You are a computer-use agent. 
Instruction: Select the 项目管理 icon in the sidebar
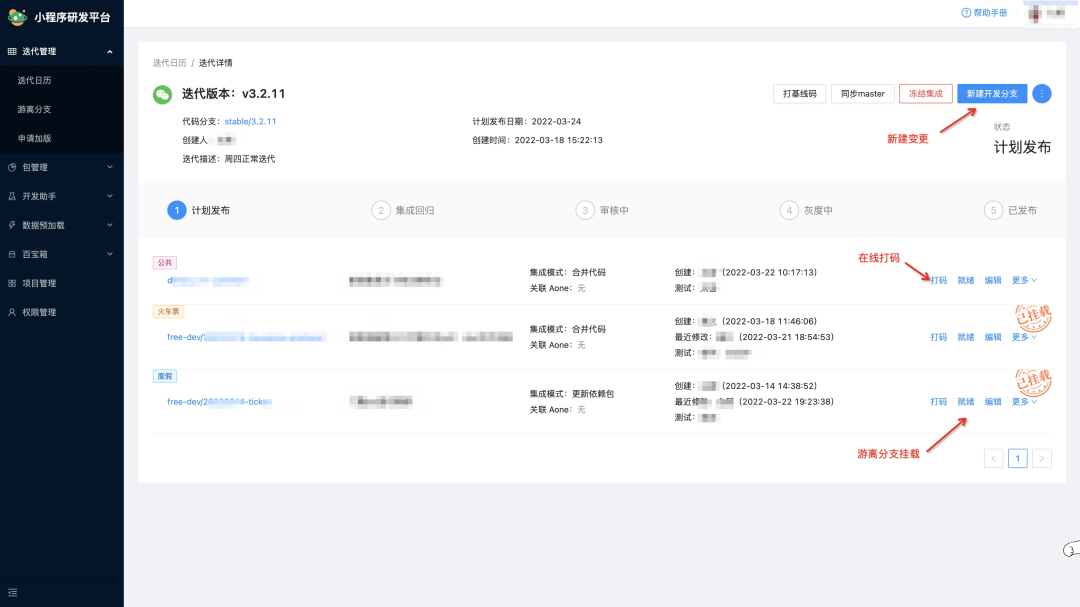coord(15,283)
